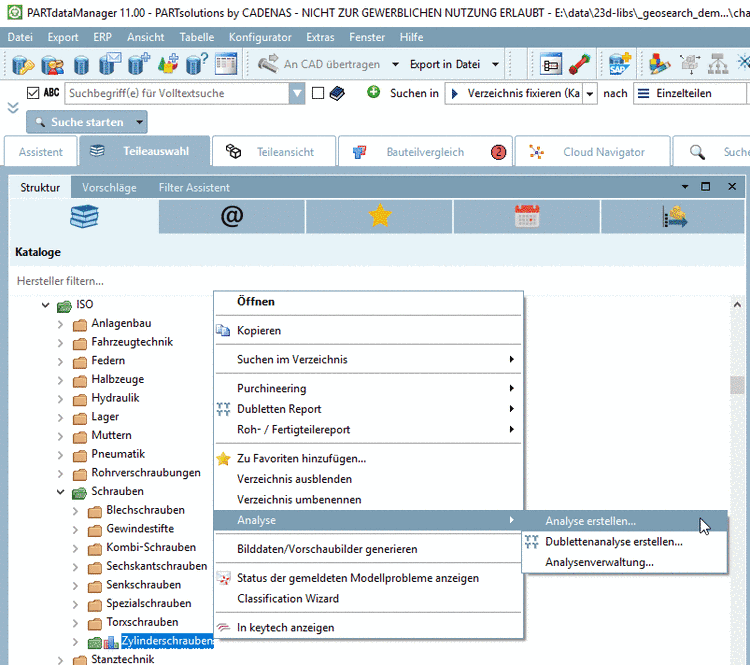Open the An CAD übertragen dropdown arrow
The height and width of the screenshot is (665, 750).
tap(395, 64)
